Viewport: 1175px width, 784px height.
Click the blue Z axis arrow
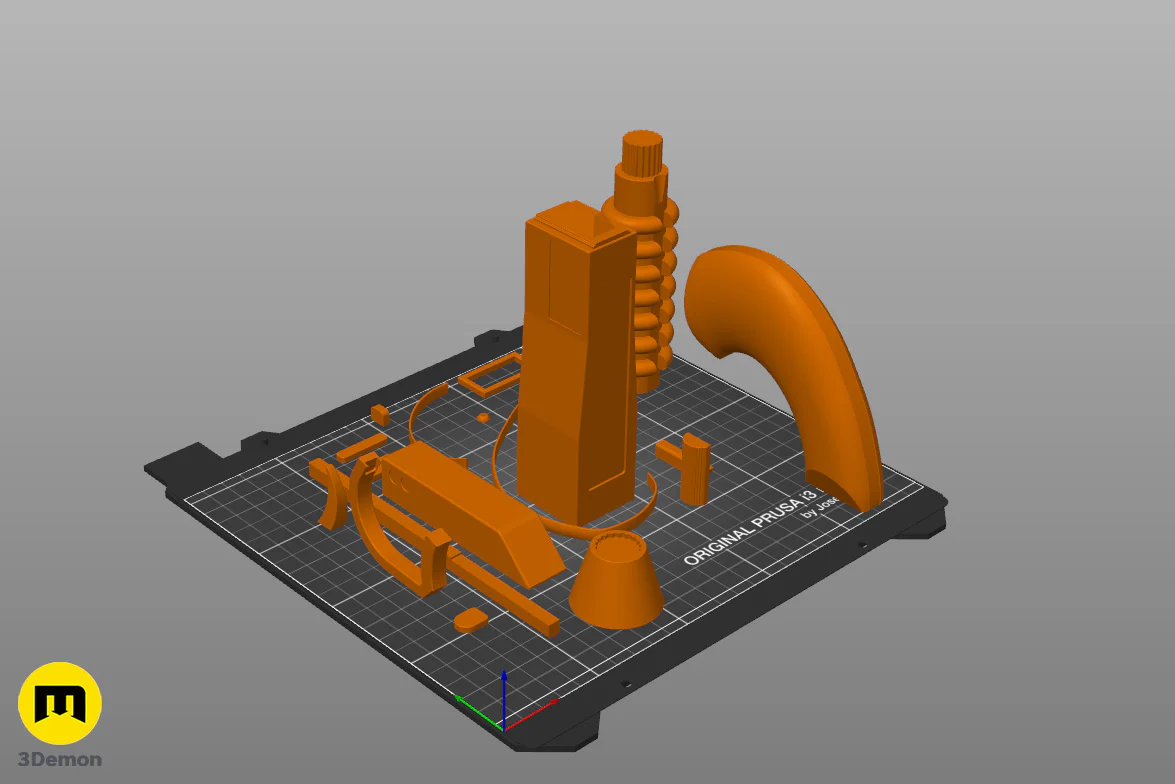point(504,697)
